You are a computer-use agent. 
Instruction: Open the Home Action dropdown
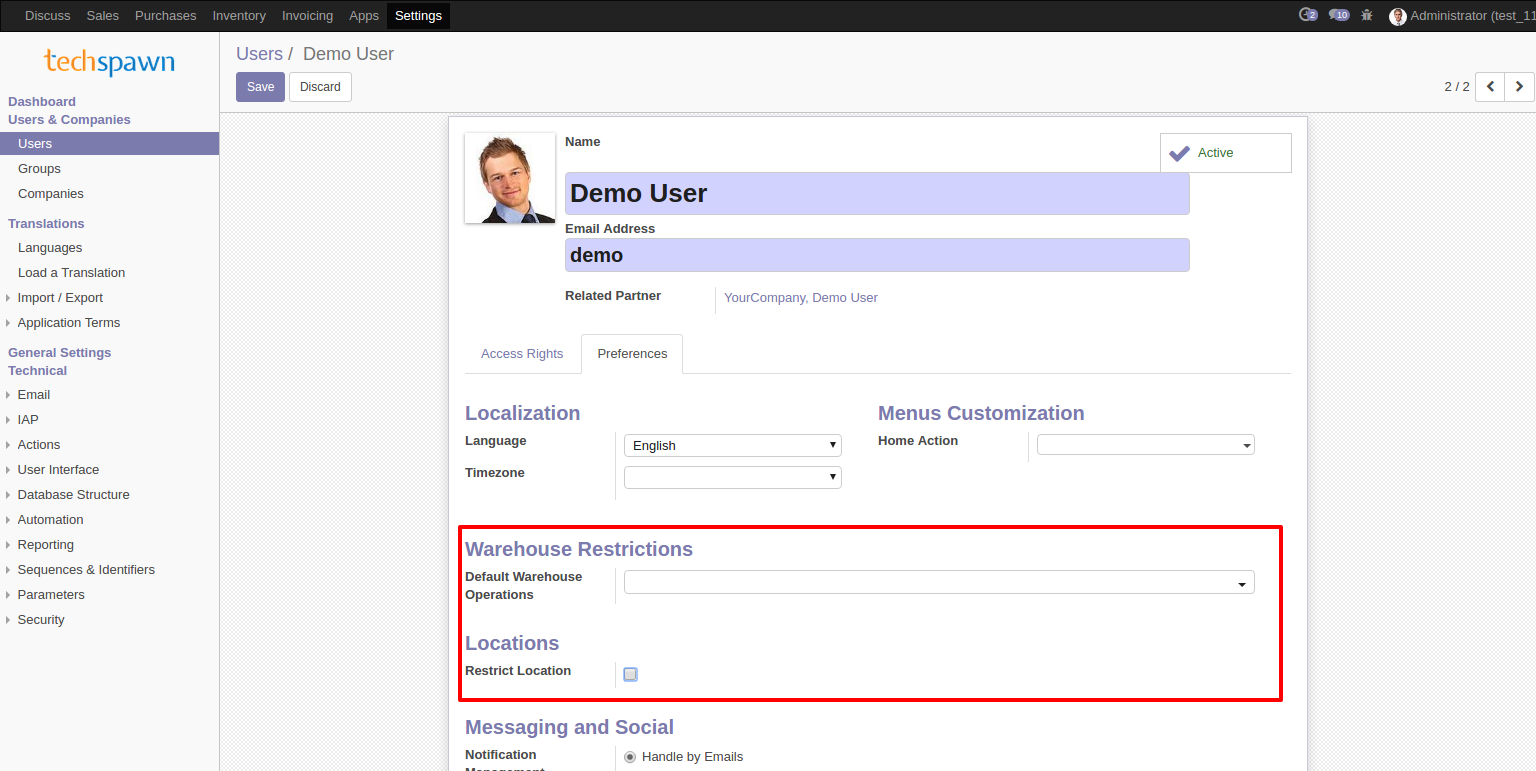(1145, 446)
